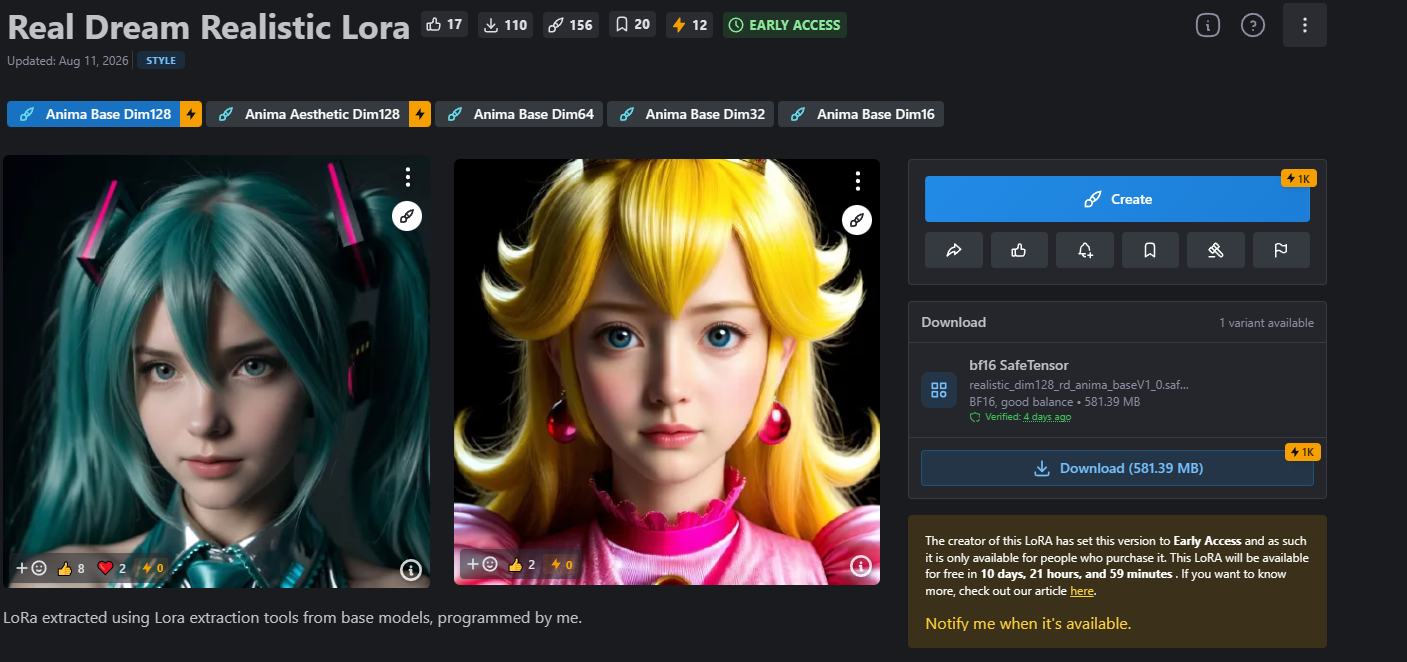Click the '1 variant available' text
The width and height of the screenshot is (1407, 662).
click(x=1266, y=323)
